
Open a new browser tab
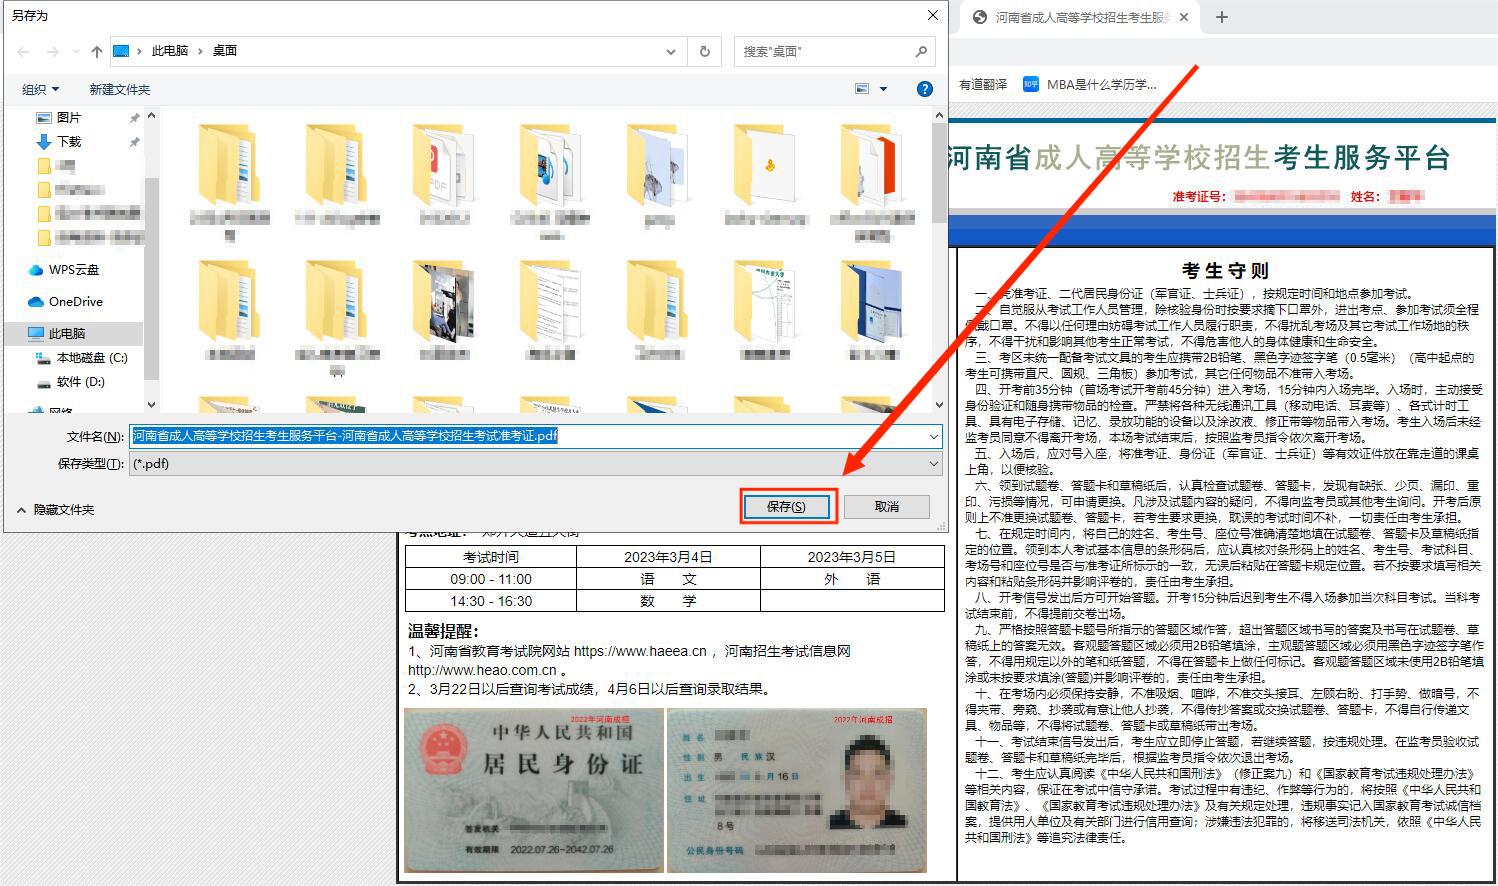1221,17
